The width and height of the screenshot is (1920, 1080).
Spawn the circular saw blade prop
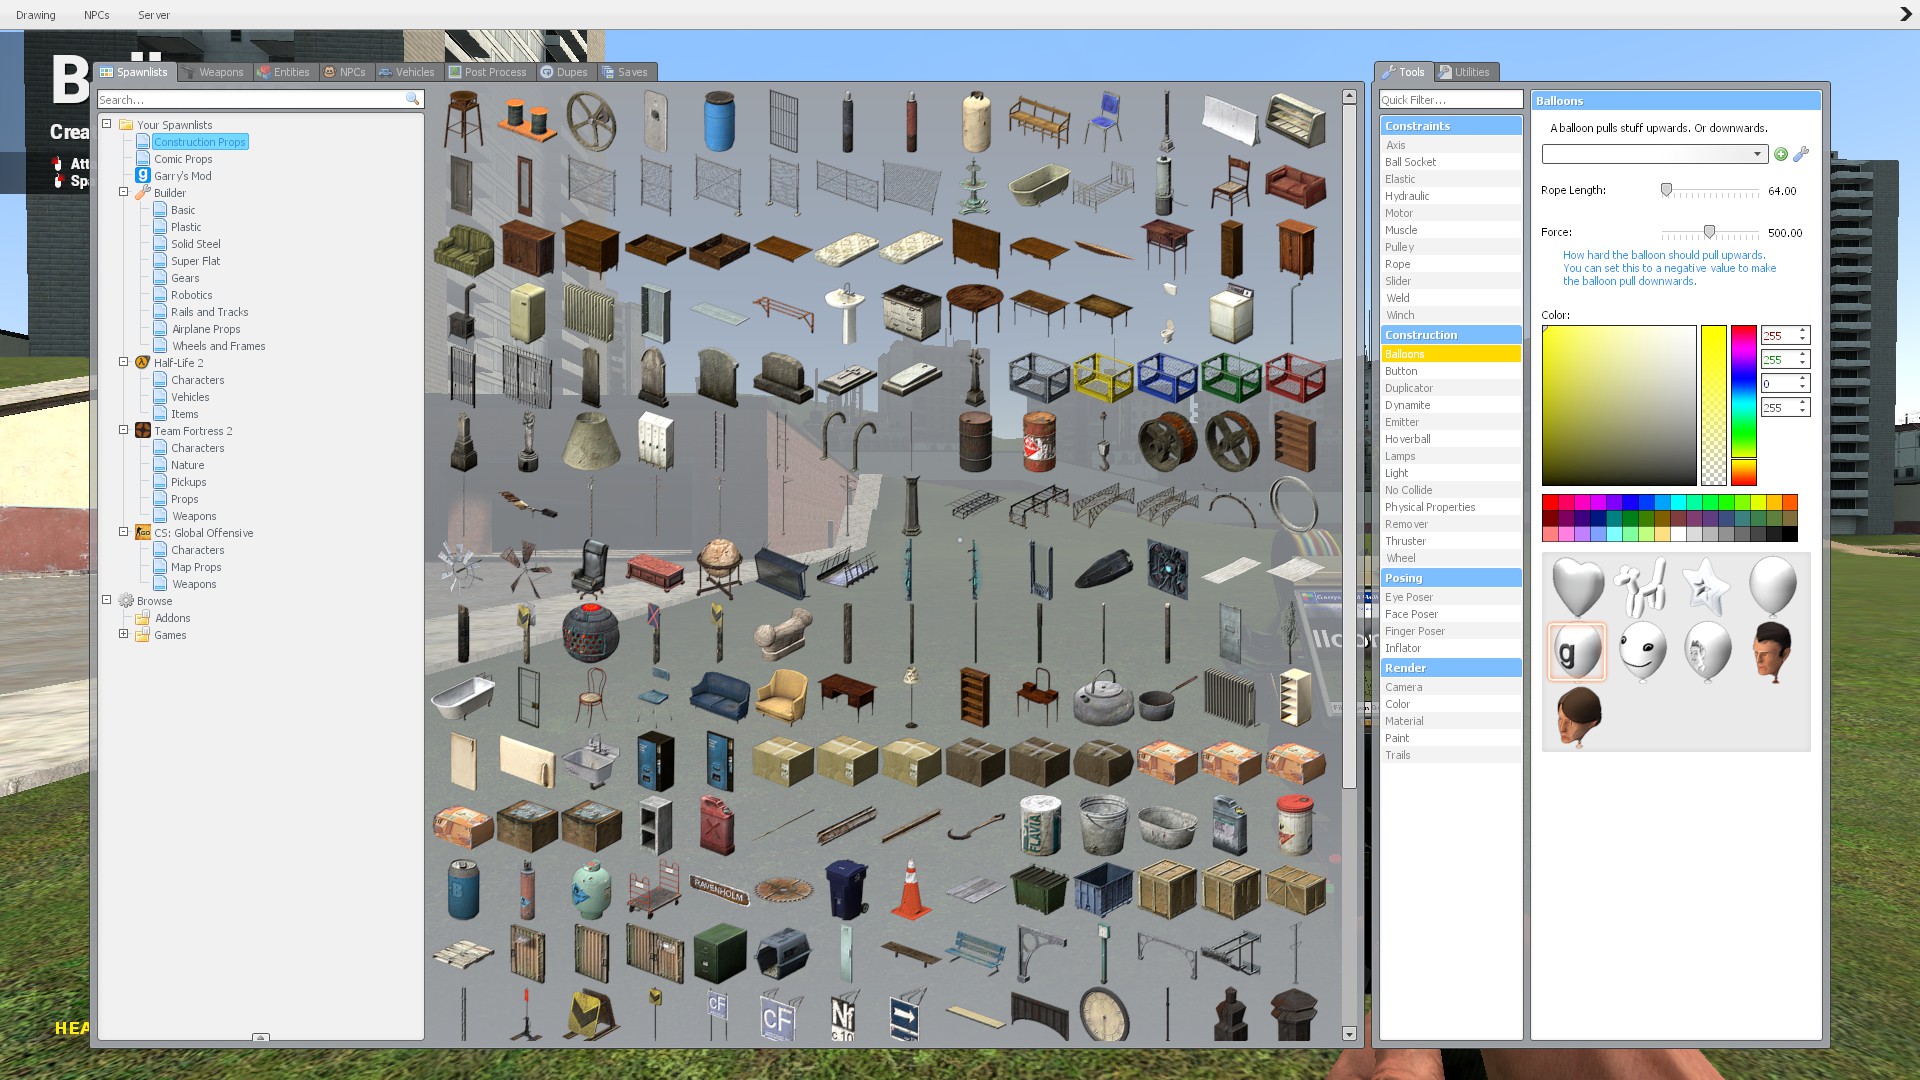coord(783,890)
